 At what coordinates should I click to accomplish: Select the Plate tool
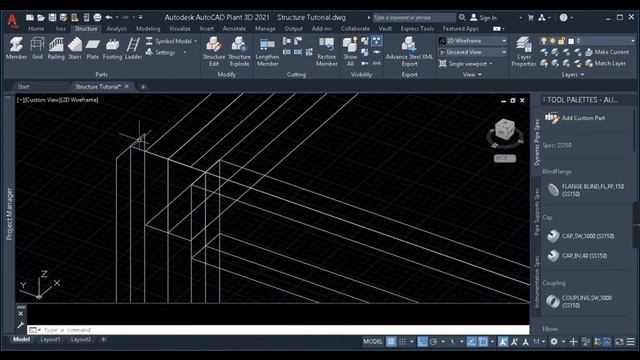[92, 49]
